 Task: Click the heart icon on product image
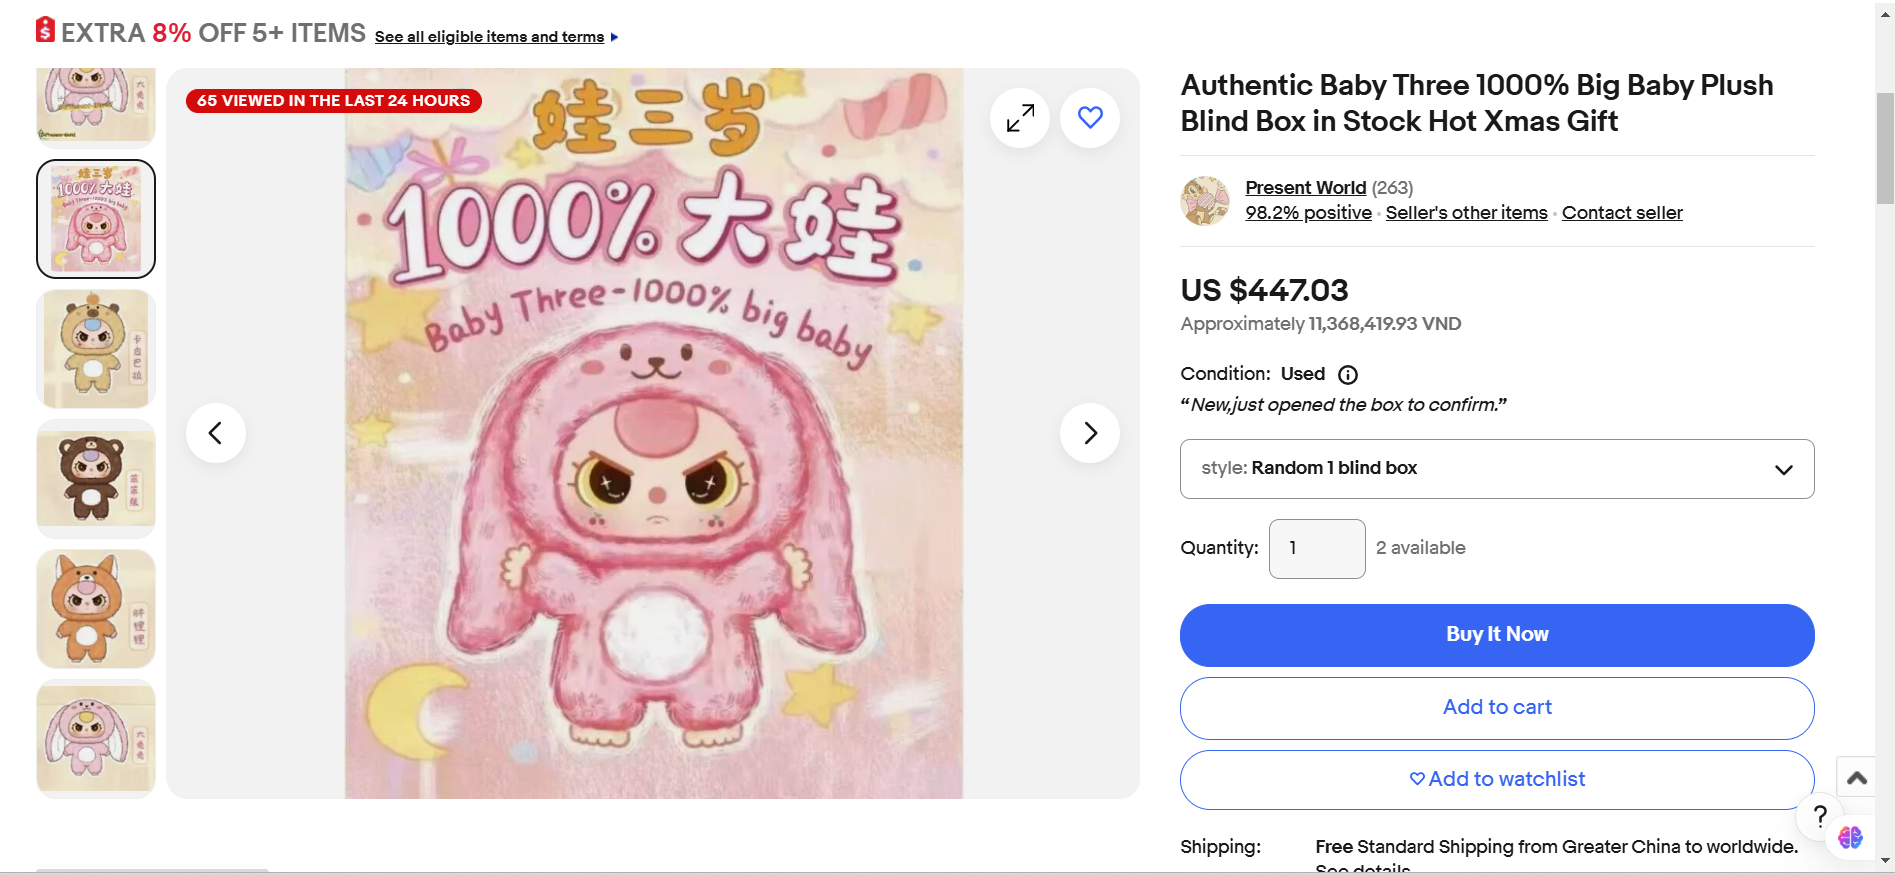tap(1090, 118)
